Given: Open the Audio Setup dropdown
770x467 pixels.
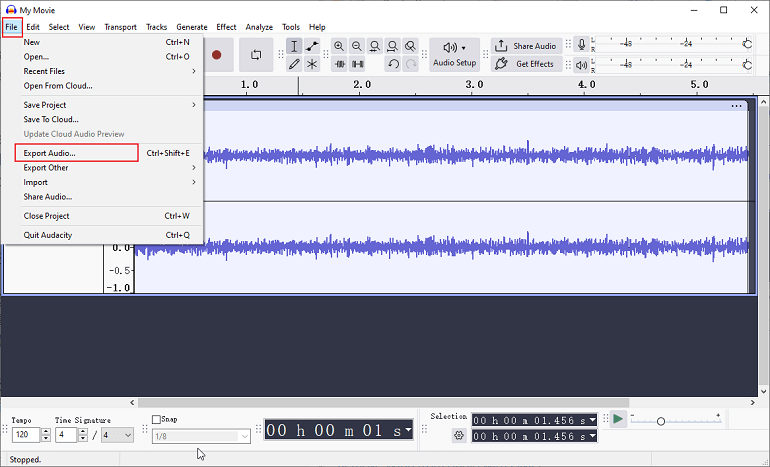Looking at the screenshot, I should [454, 55].
